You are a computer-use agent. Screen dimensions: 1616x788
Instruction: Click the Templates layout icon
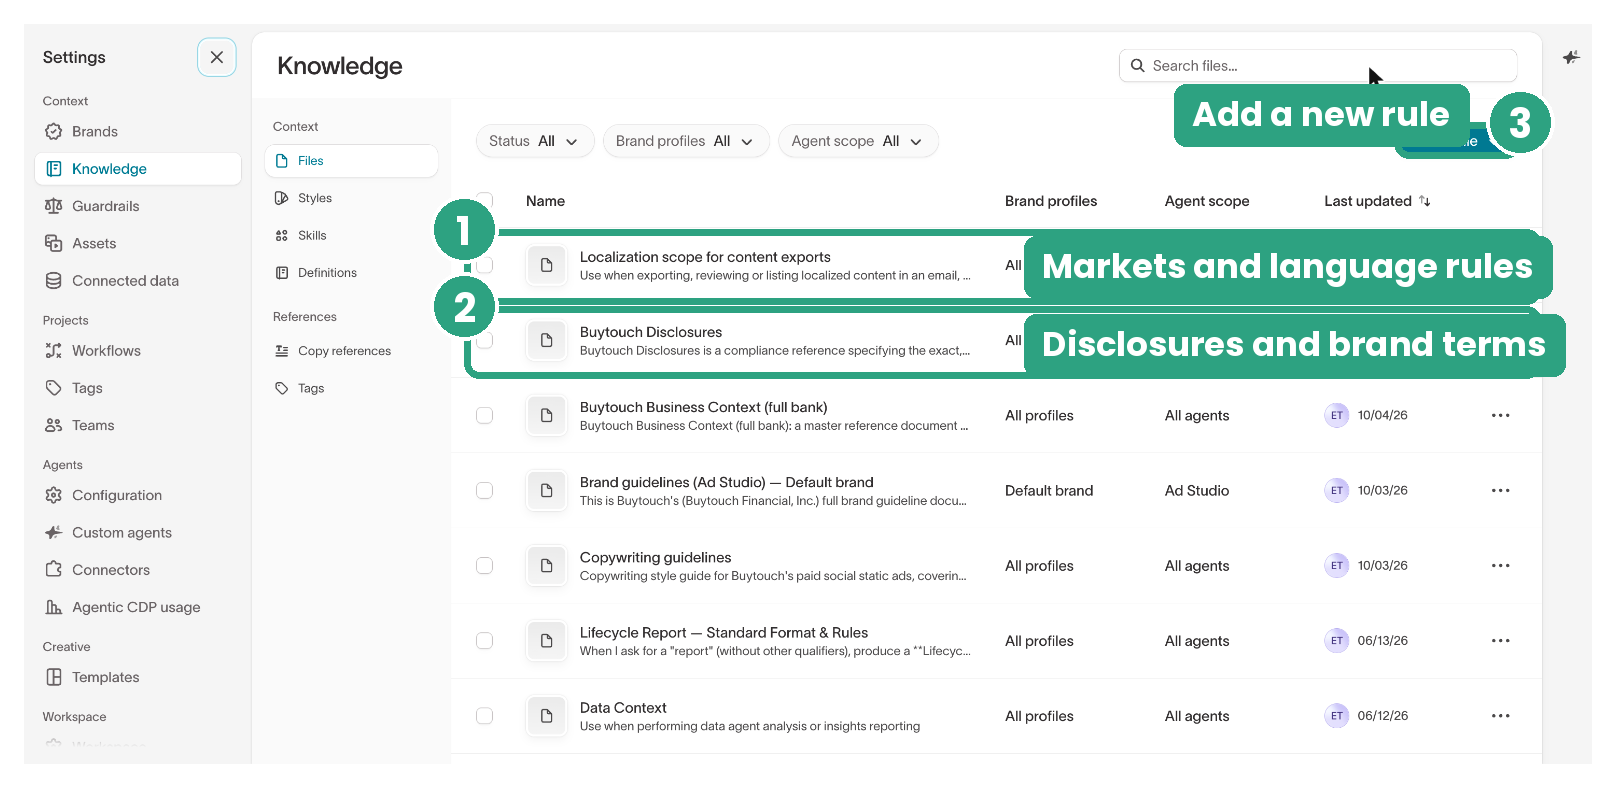54,677
